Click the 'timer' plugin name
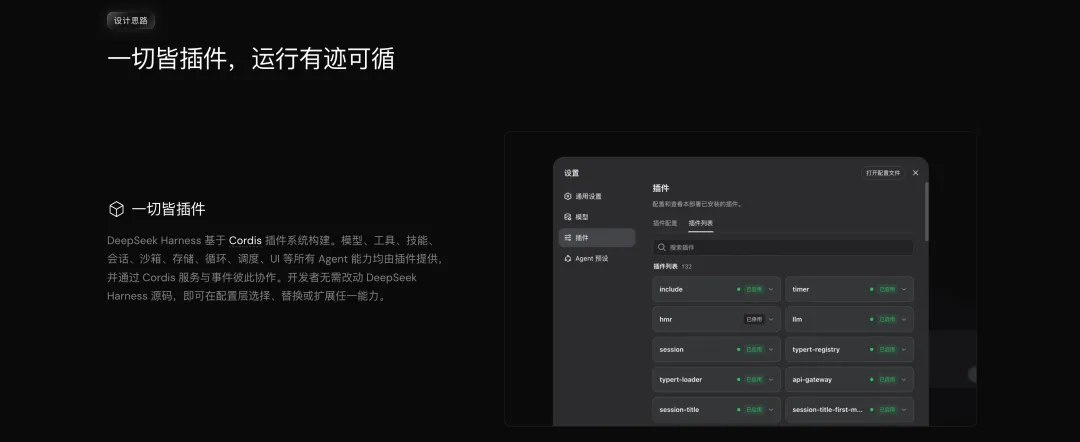 (800, 289)
